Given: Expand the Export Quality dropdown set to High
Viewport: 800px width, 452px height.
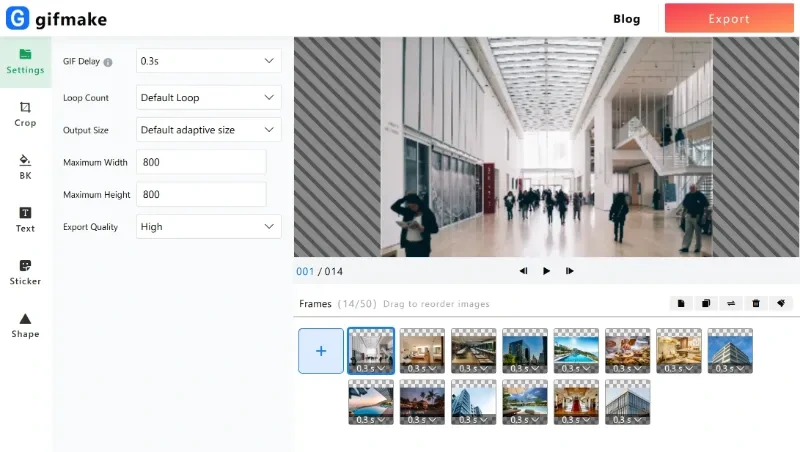Looking at the screenshot, I should 209,227.
